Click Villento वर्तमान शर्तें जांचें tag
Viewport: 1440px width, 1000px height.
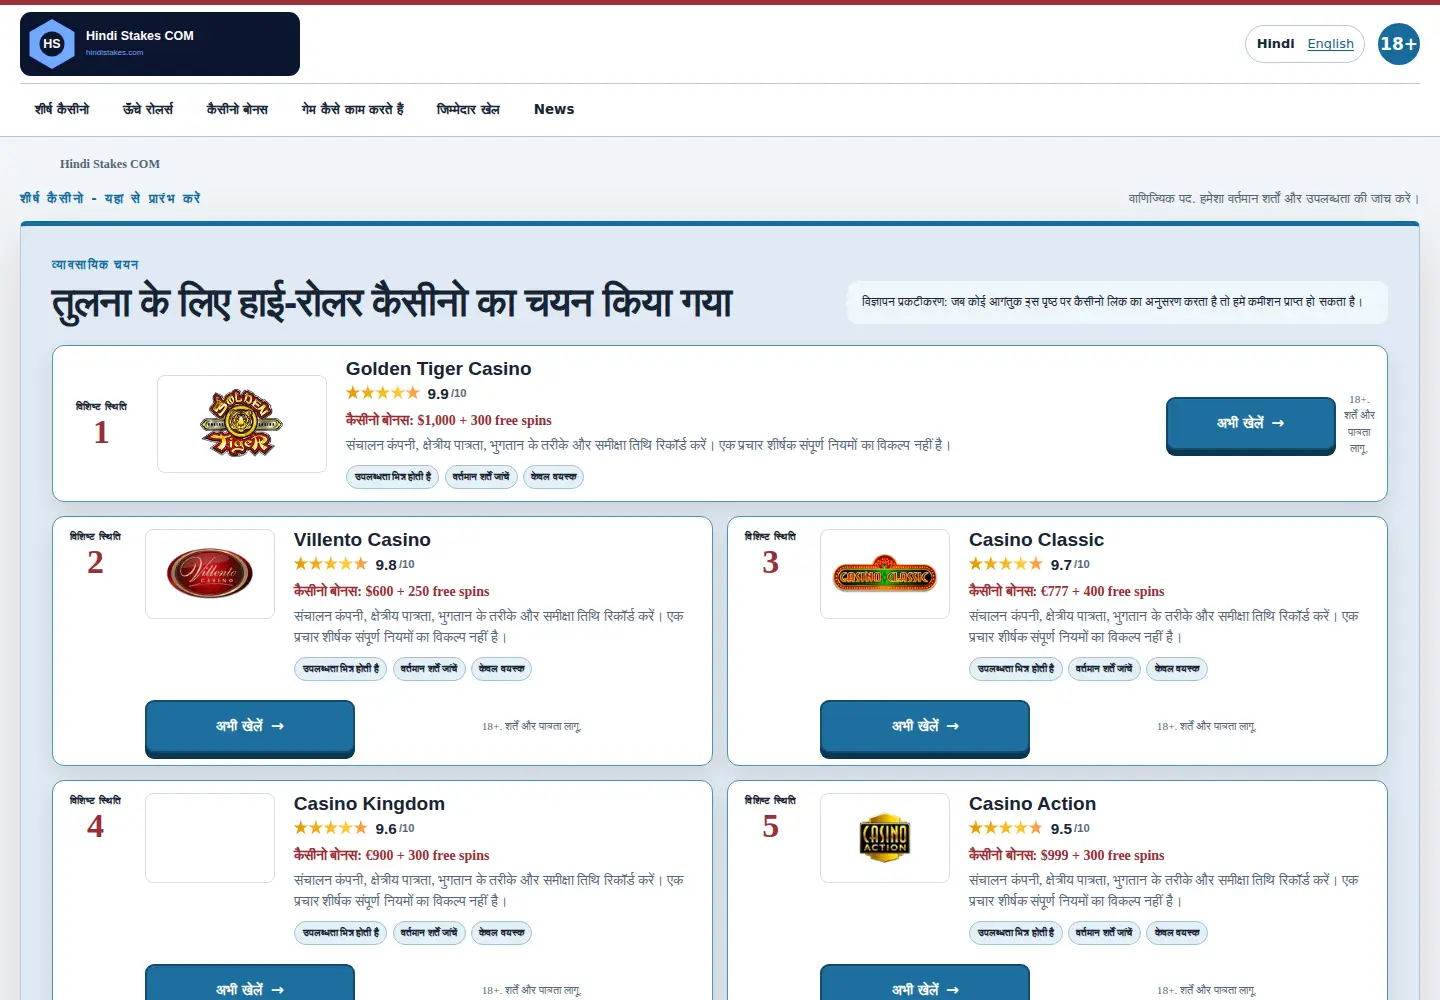[429, 669]
